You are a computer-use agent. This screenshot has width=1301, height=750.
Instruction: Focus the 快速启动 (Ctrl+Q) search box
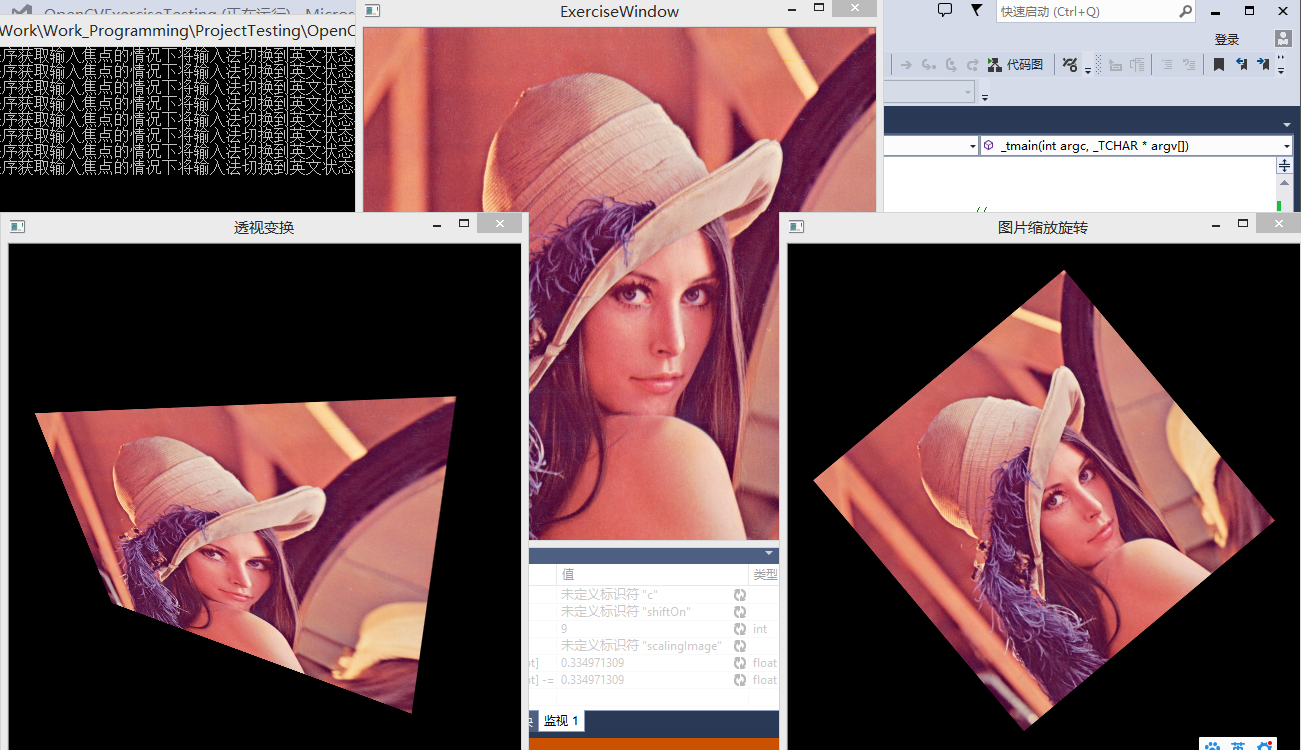tap(1095, 12)
